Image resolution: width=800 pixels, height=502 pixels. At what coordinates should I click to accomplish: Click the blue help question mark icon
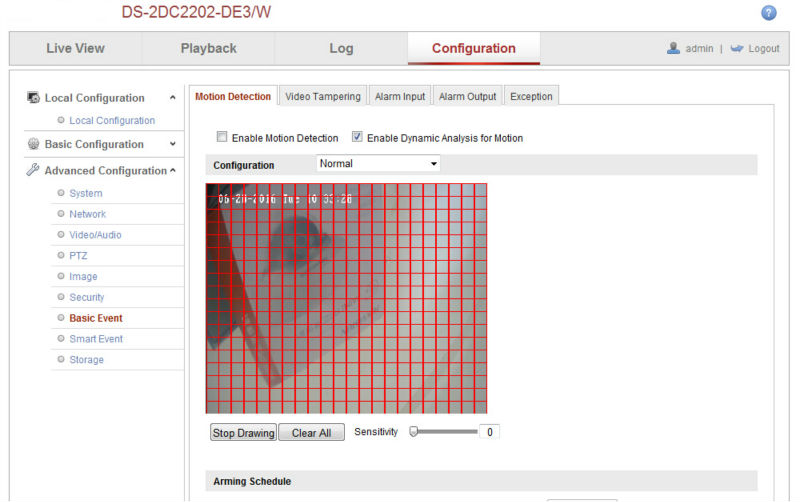[769, 13]
